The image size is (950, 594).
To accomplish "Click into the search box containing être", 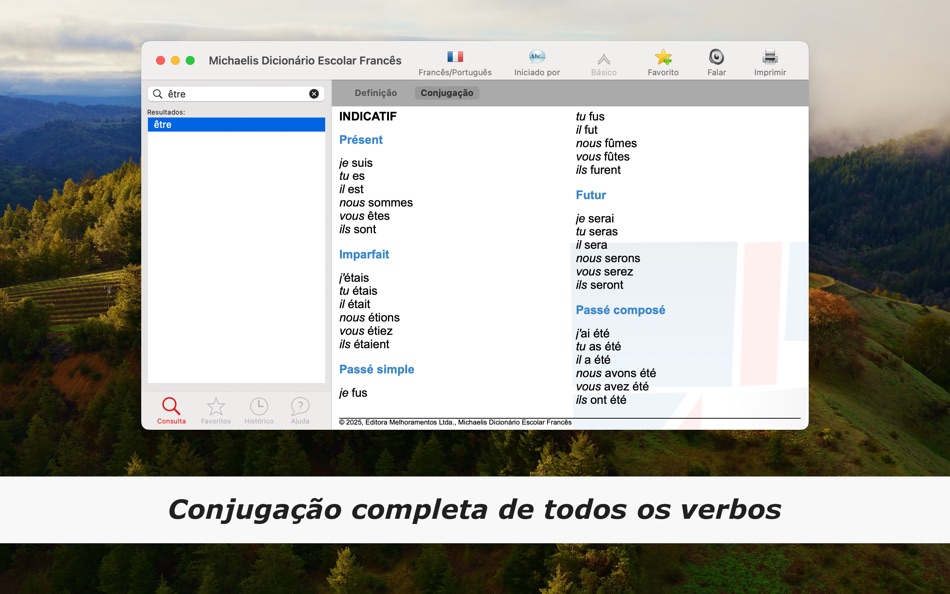I will (x=236, y=94).
